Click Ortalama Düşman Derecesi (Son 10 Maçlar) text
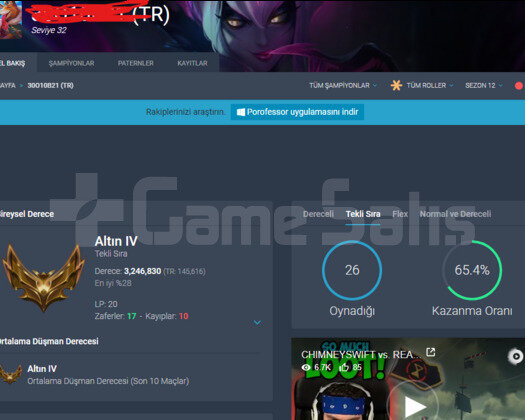This screenshot has width=525, height=420. [x=108, y=381]
